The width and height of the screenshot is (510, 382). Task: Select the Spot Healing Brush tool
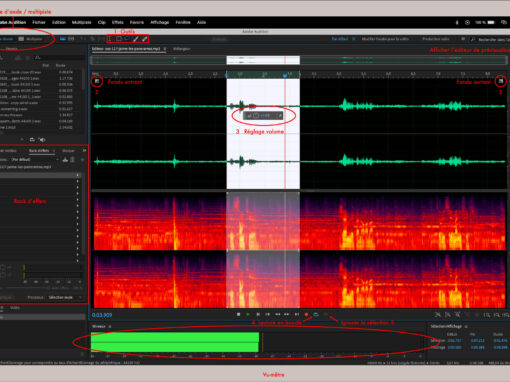pos(144,39)
